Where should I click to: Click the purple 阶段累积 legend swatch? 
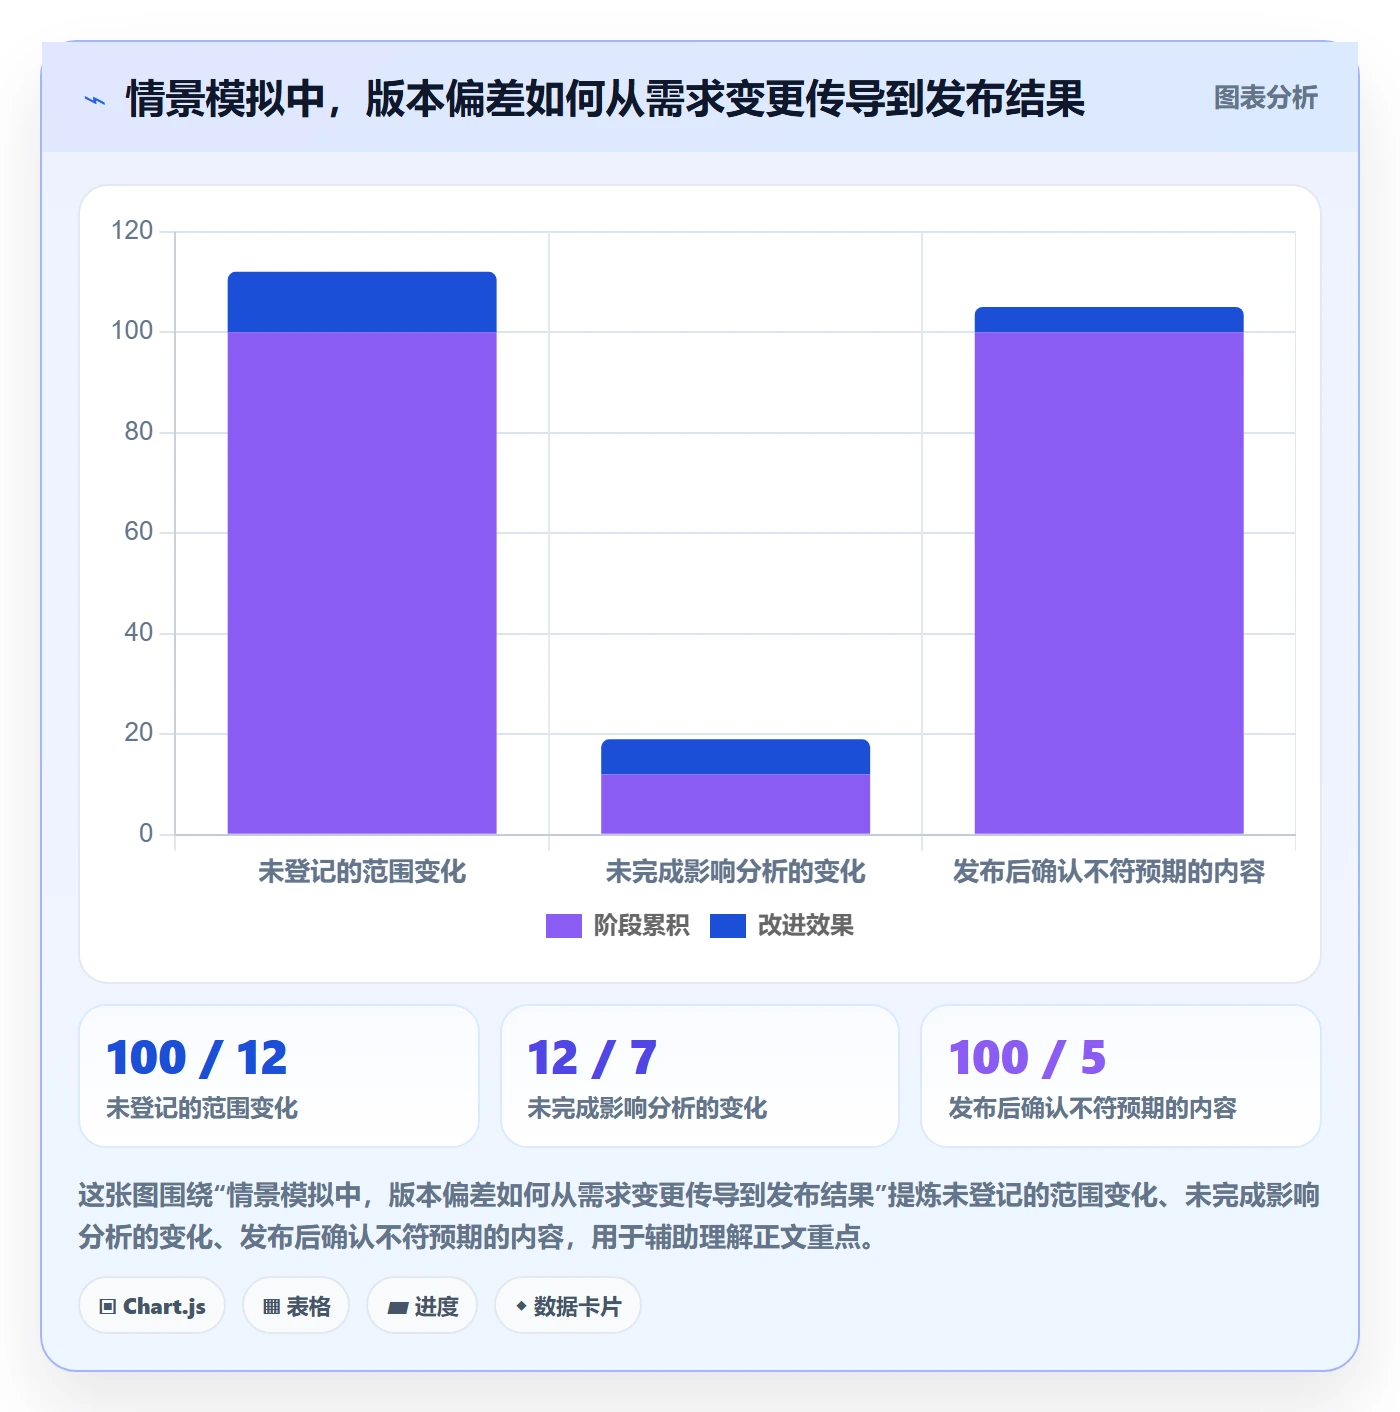click(x=563, y=926)
